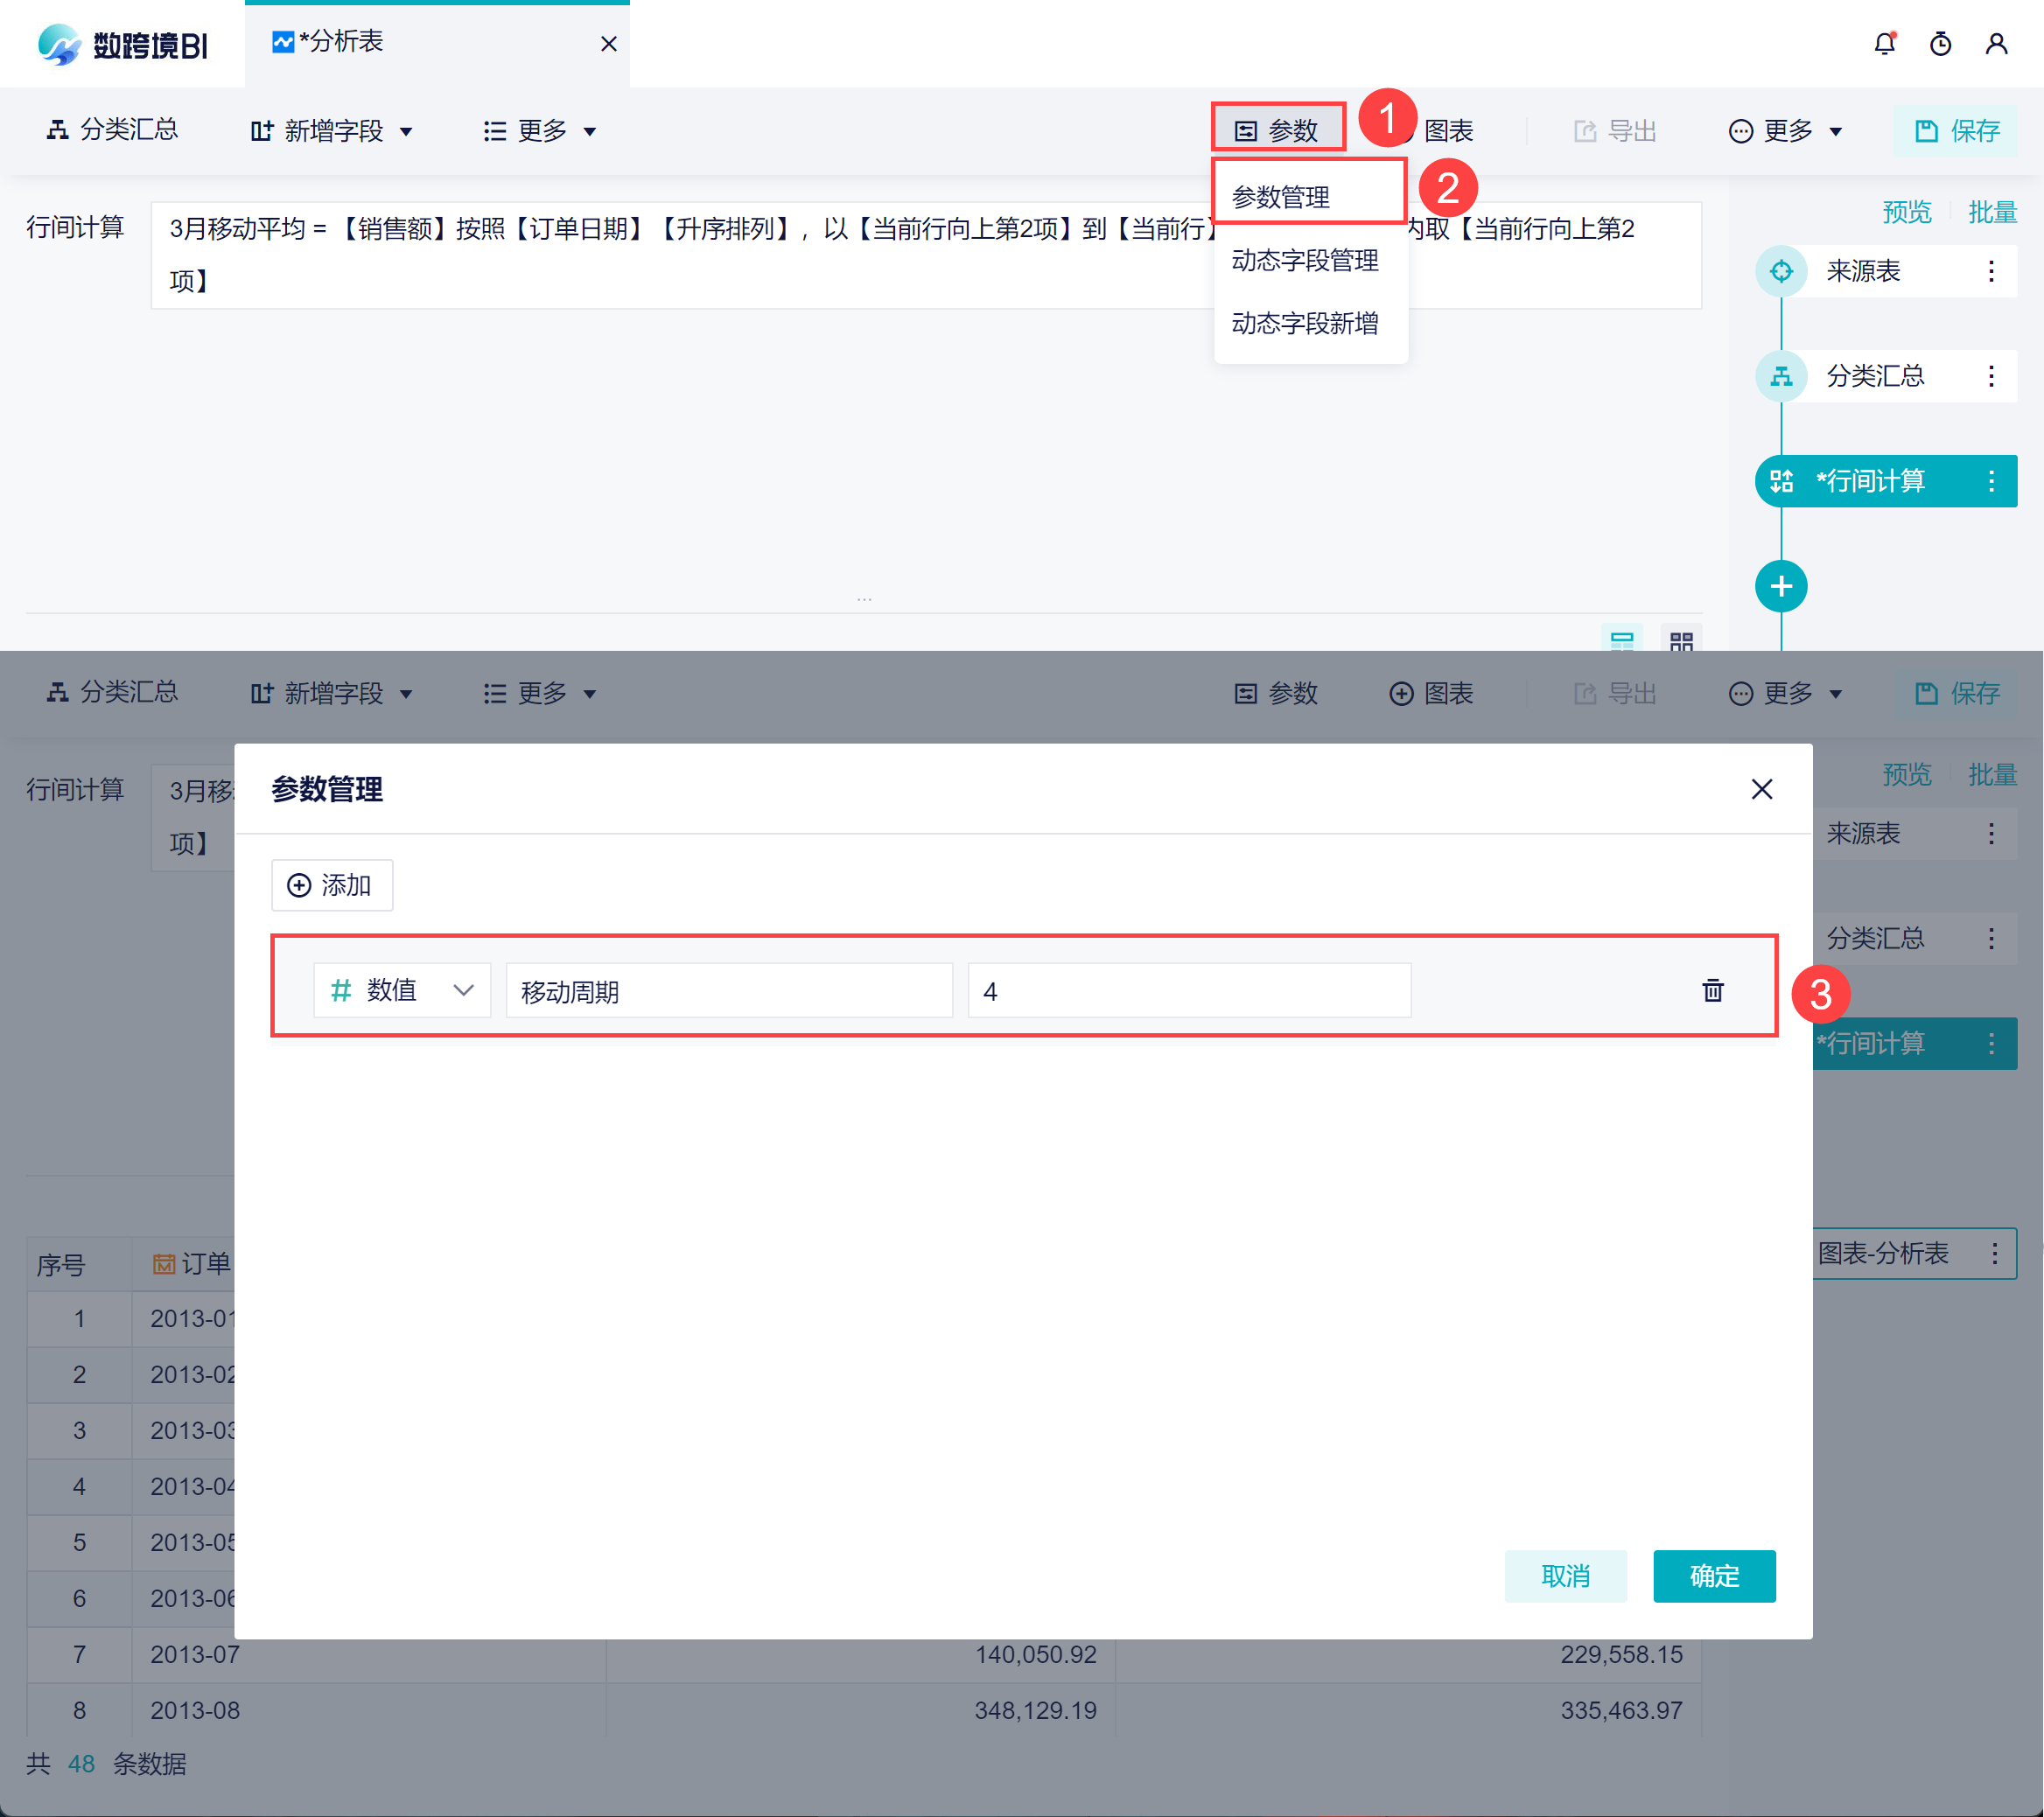Image resolution: width=2044 pixels, height=1817 pixels.
Task: Close the 参数管理 dialog
Action: coord(1761,789)
